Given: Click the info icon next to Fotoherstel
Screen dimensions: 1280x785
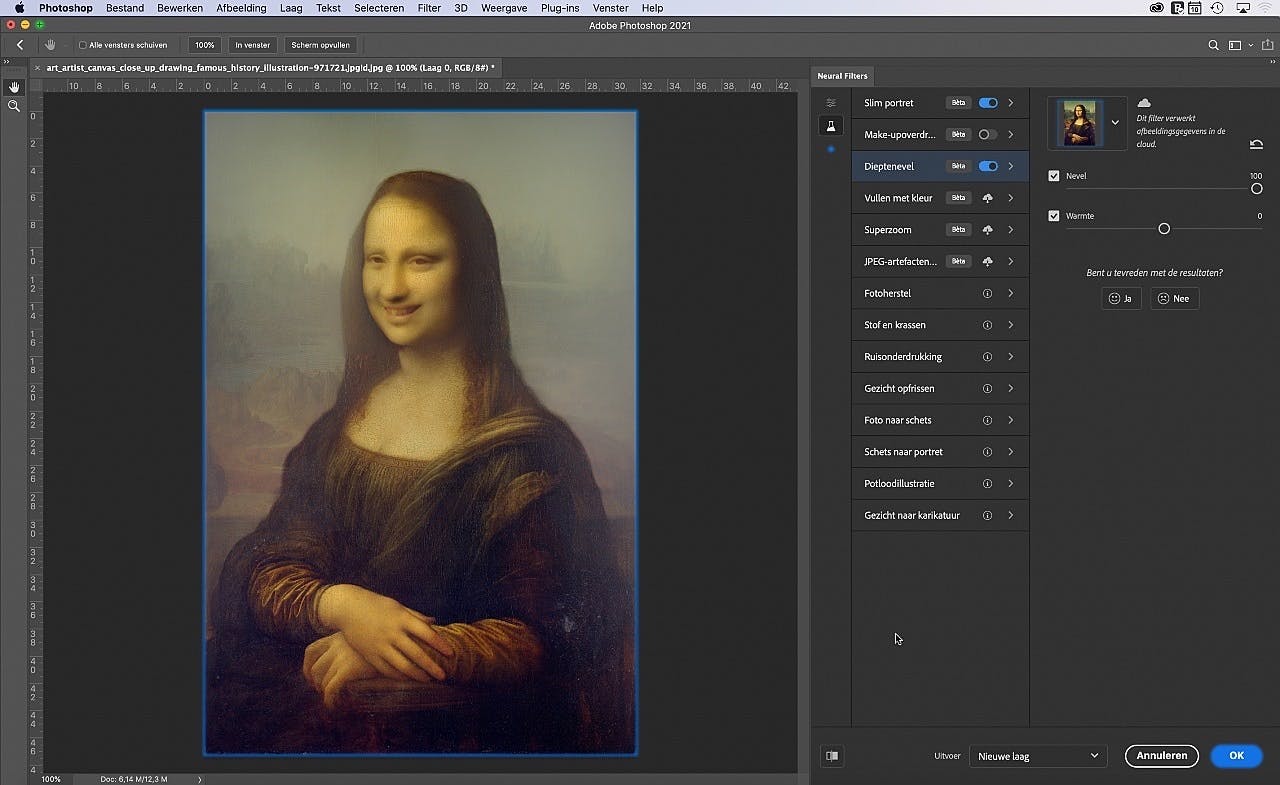Looking at the screenshot, I should click(987, 293).
